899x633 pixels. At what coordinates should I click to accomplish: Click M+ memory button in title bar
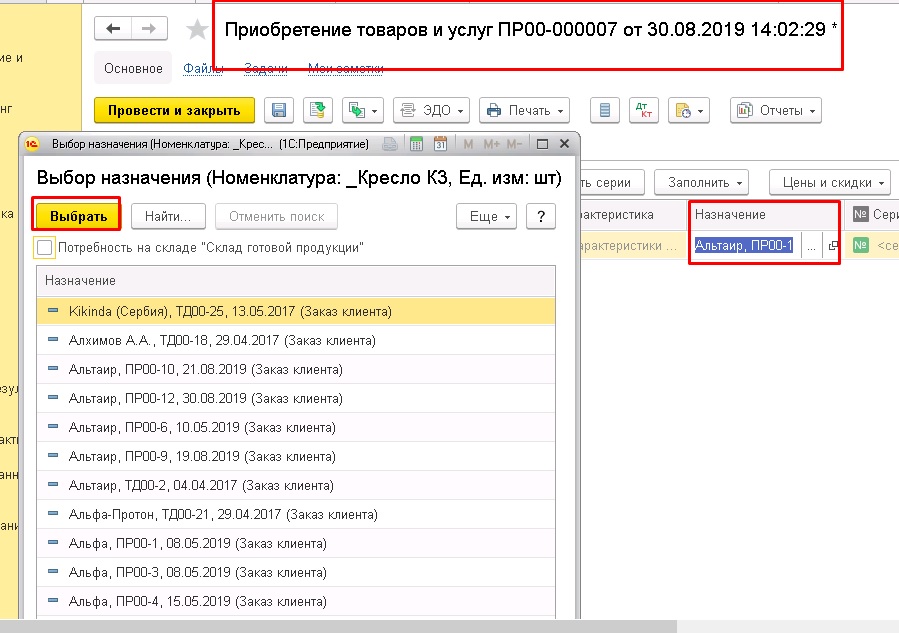coord(491,144)
